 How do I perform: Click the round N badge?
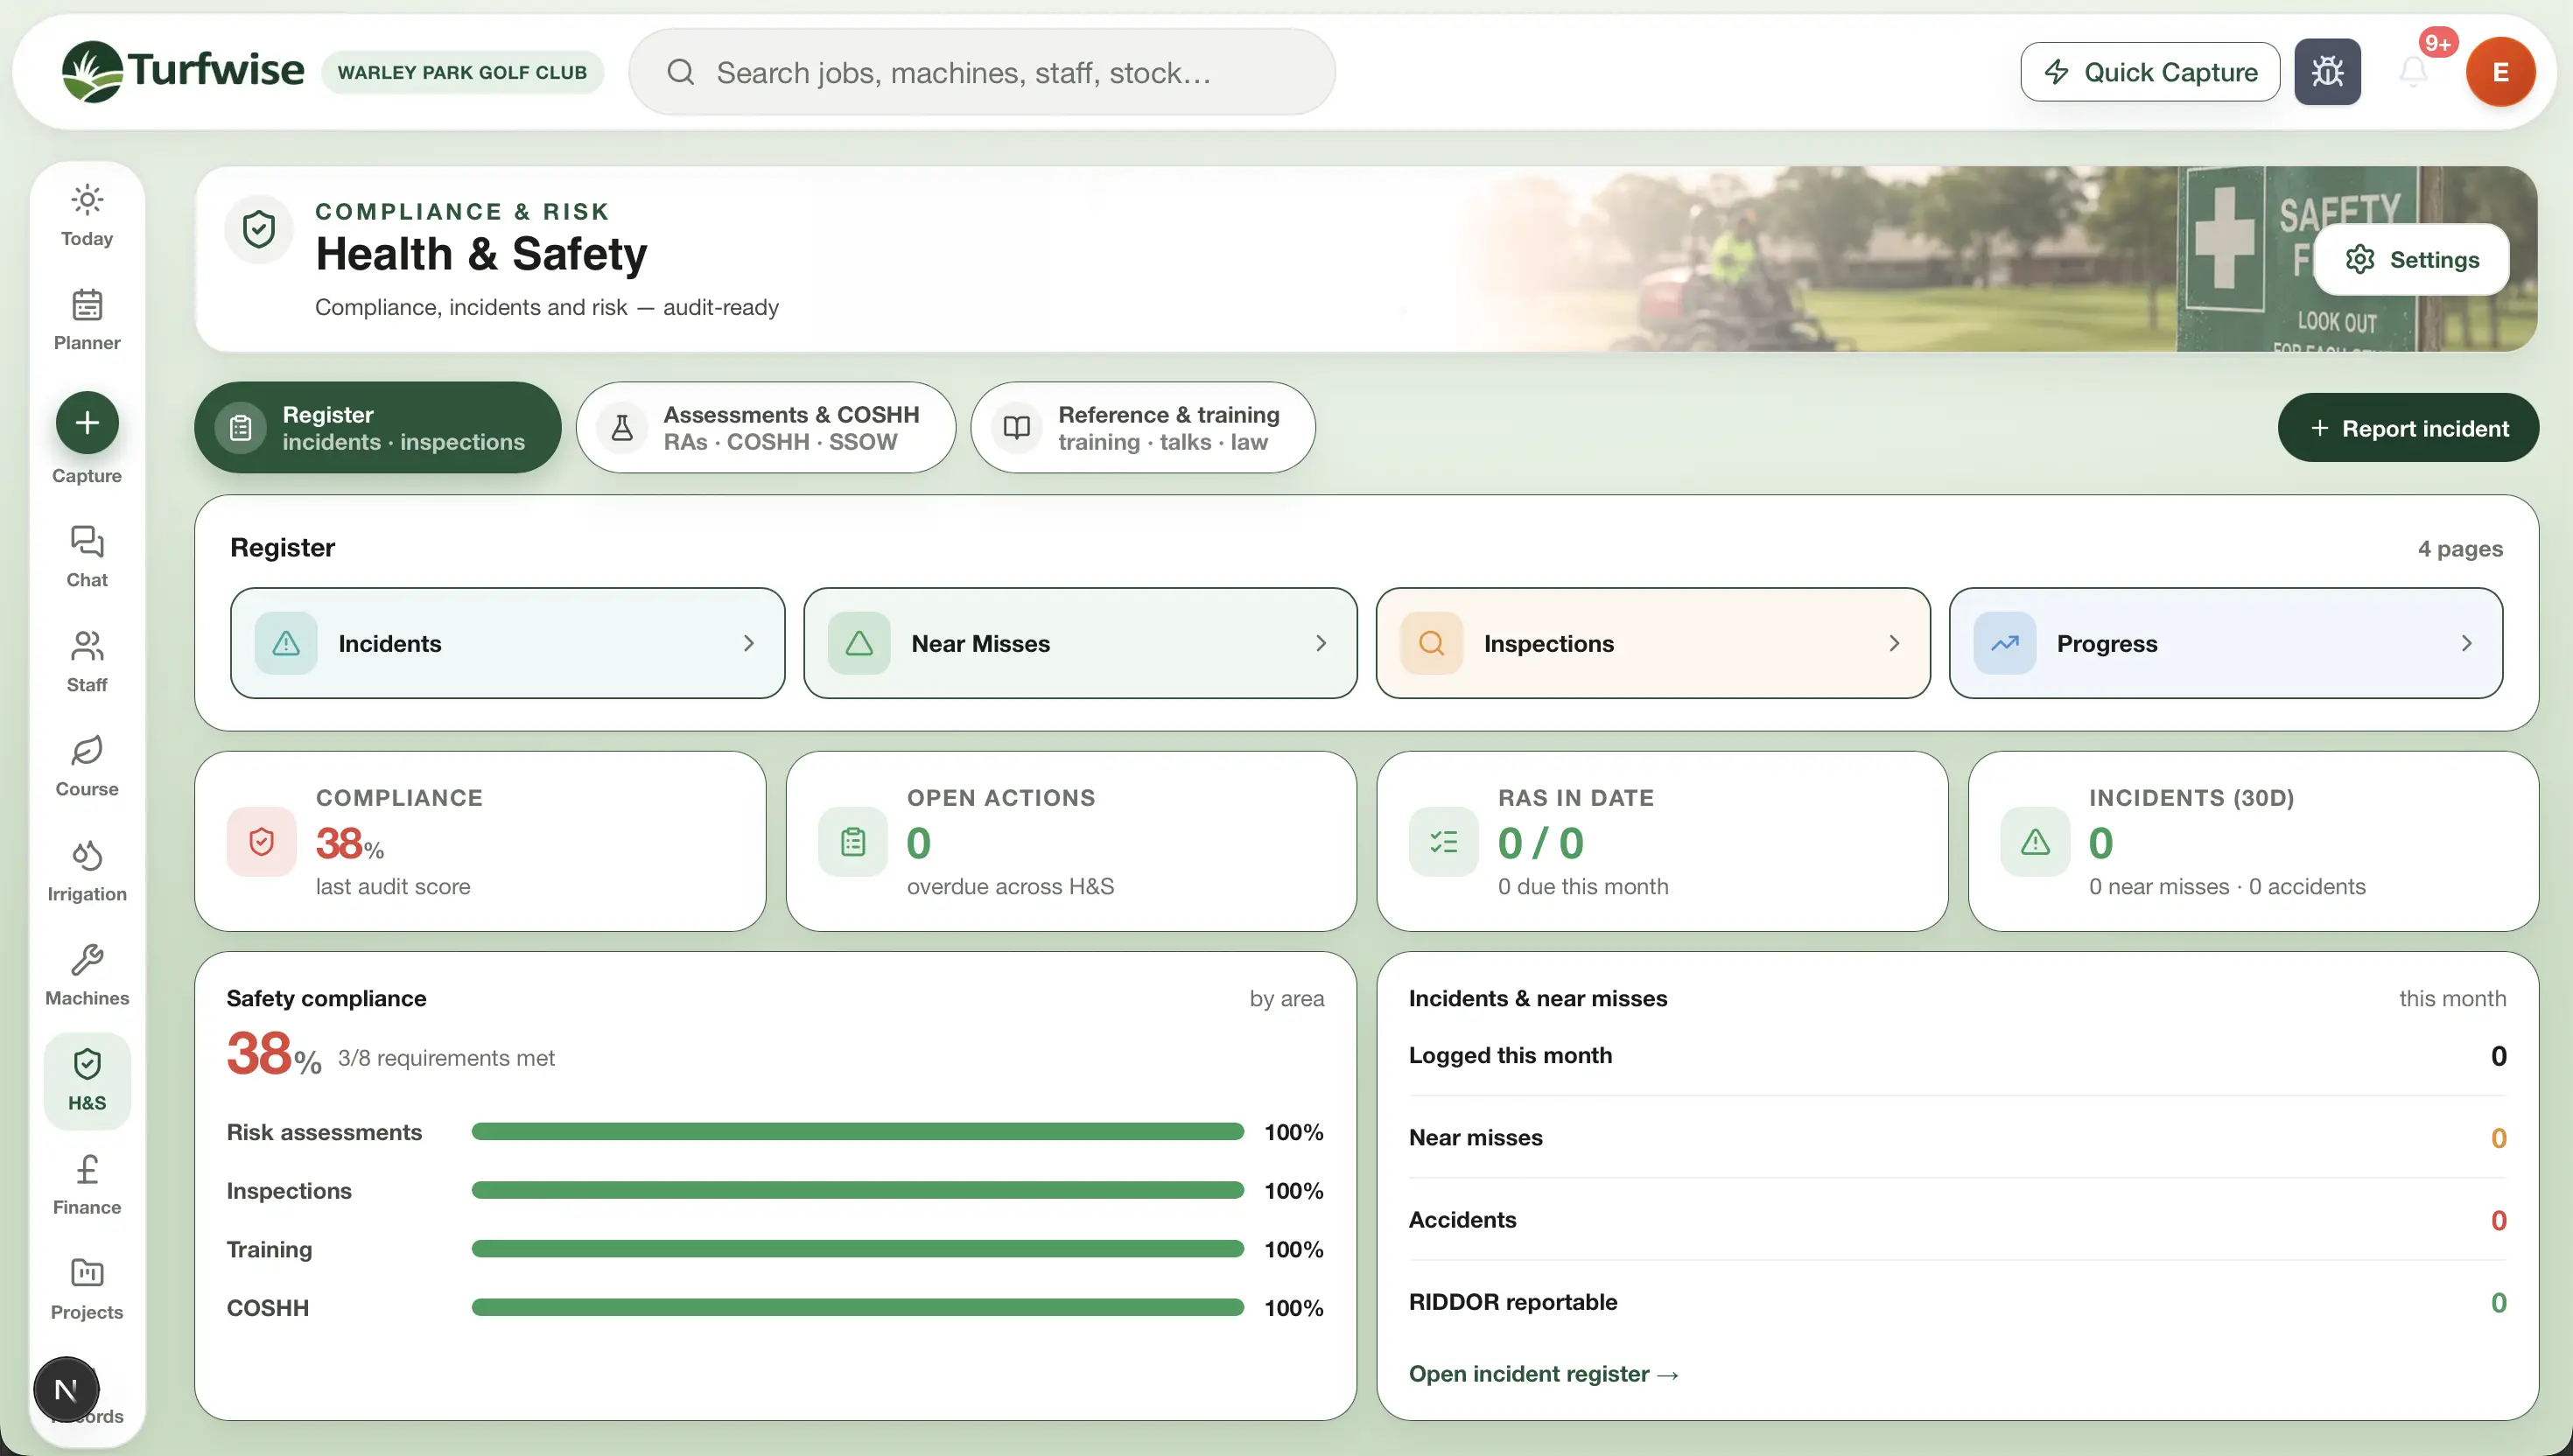[66, 1389]
